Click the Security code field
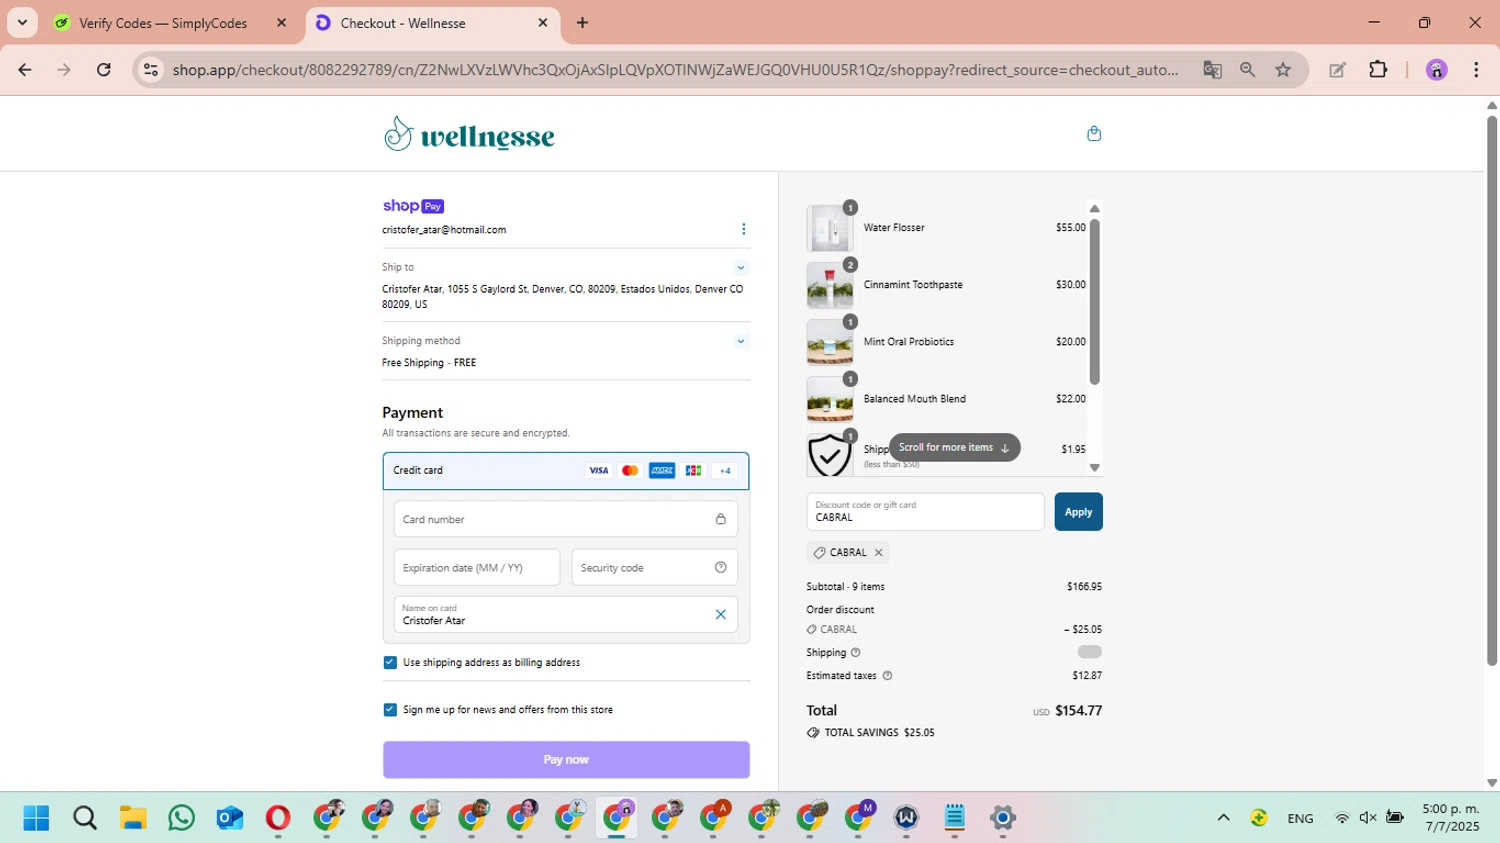This screenshot has height=843, width=1500. pyautogui.click(x=655, y=567)
